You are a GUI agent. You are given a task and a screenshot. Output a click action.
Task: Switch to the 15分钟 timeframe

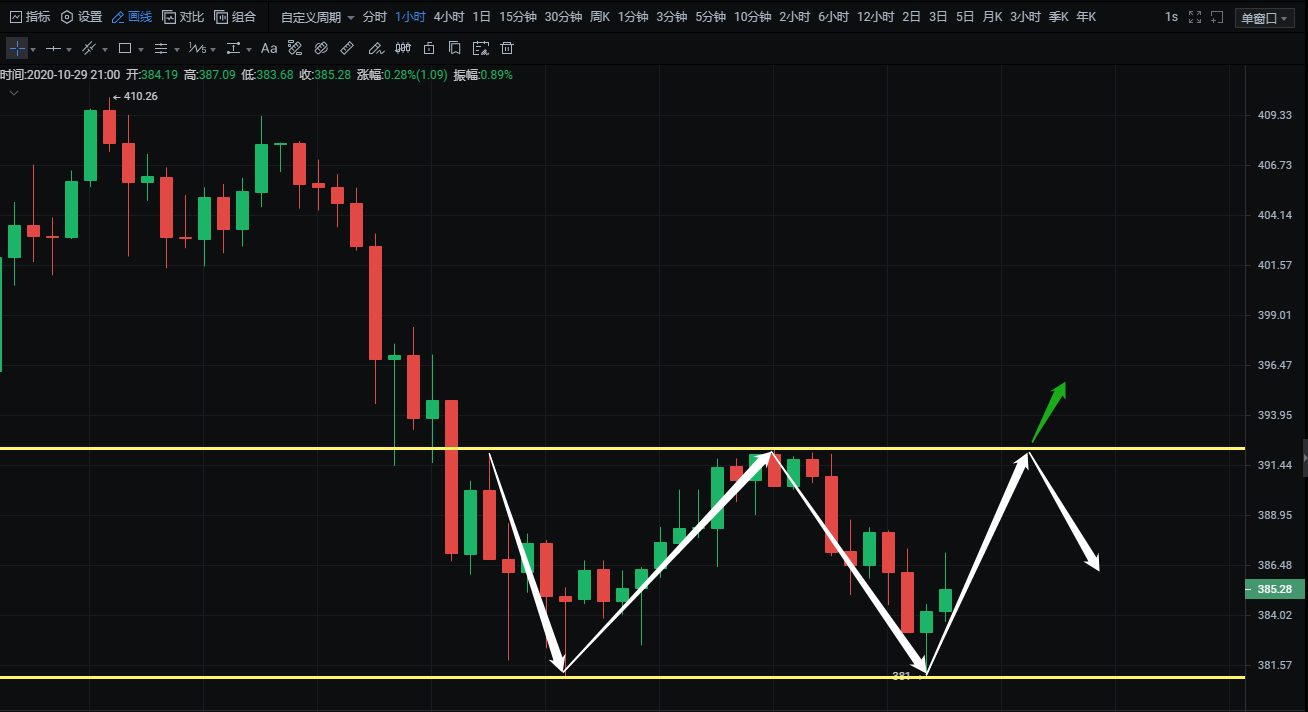tap(517, 17)
